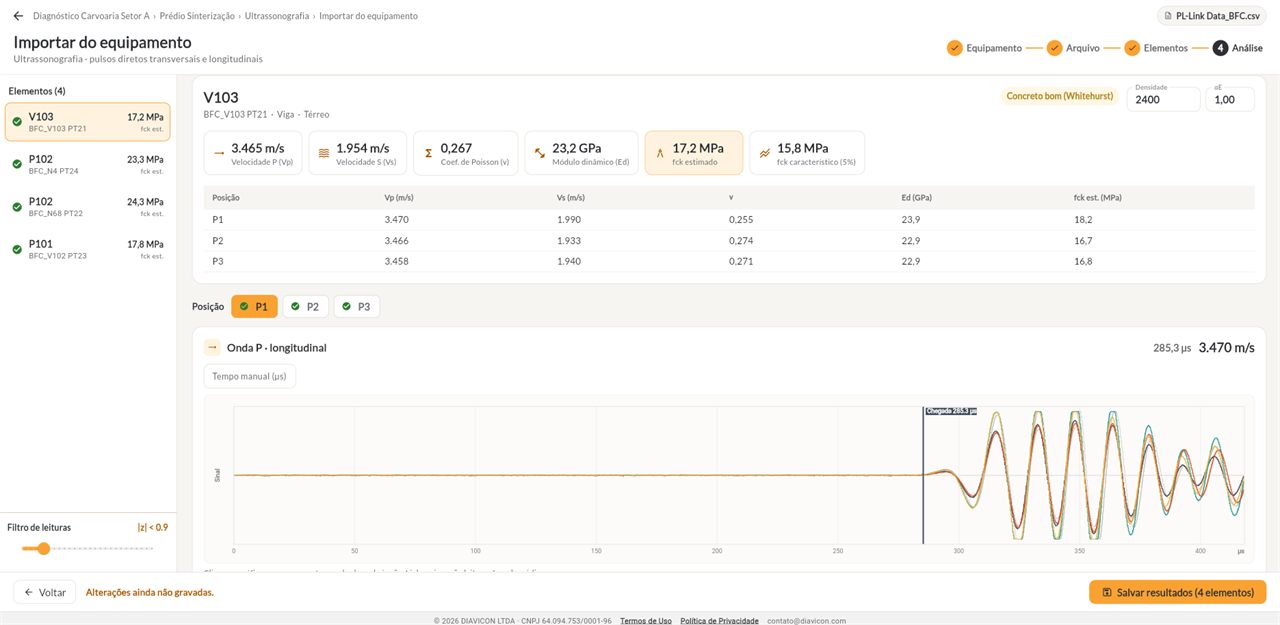The height and width of the screenshot is (625, 1280).
Task: Click the green status icon of V103
Action: tap(17, 122)
